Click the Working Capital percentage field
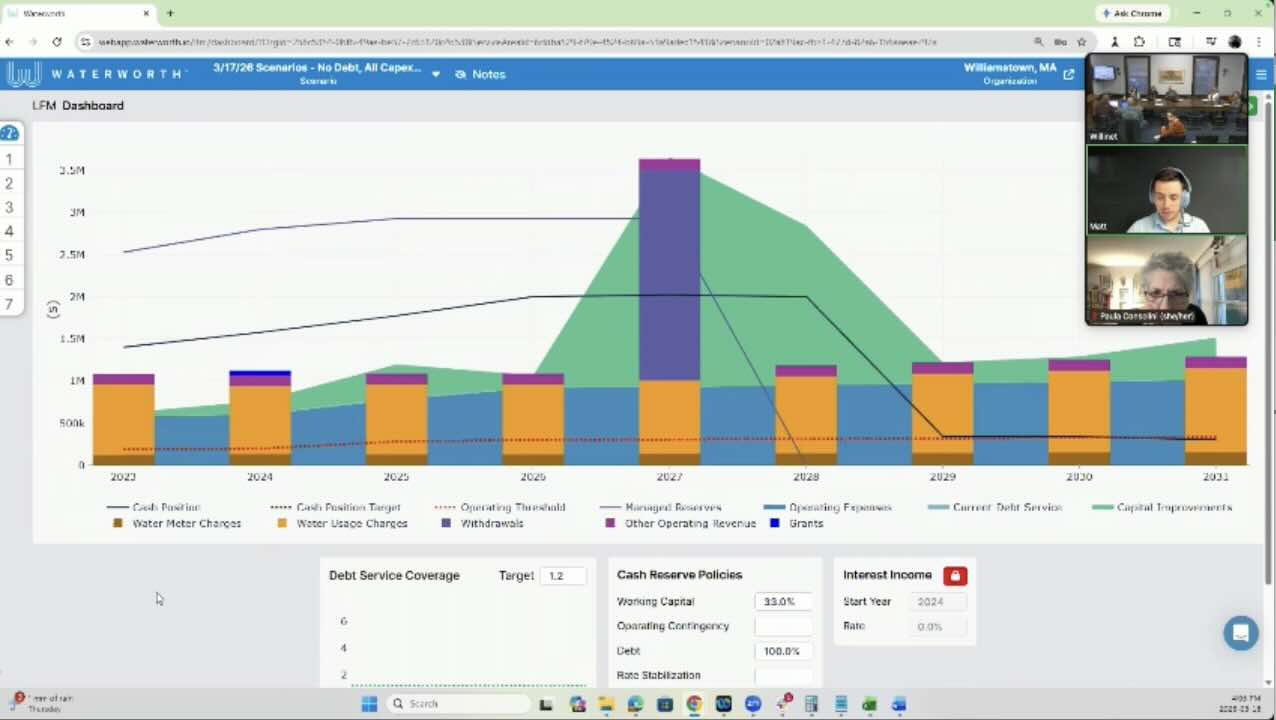Image resolution: width=1276 pixels, height=720 pixels. (x=782, y=601)
